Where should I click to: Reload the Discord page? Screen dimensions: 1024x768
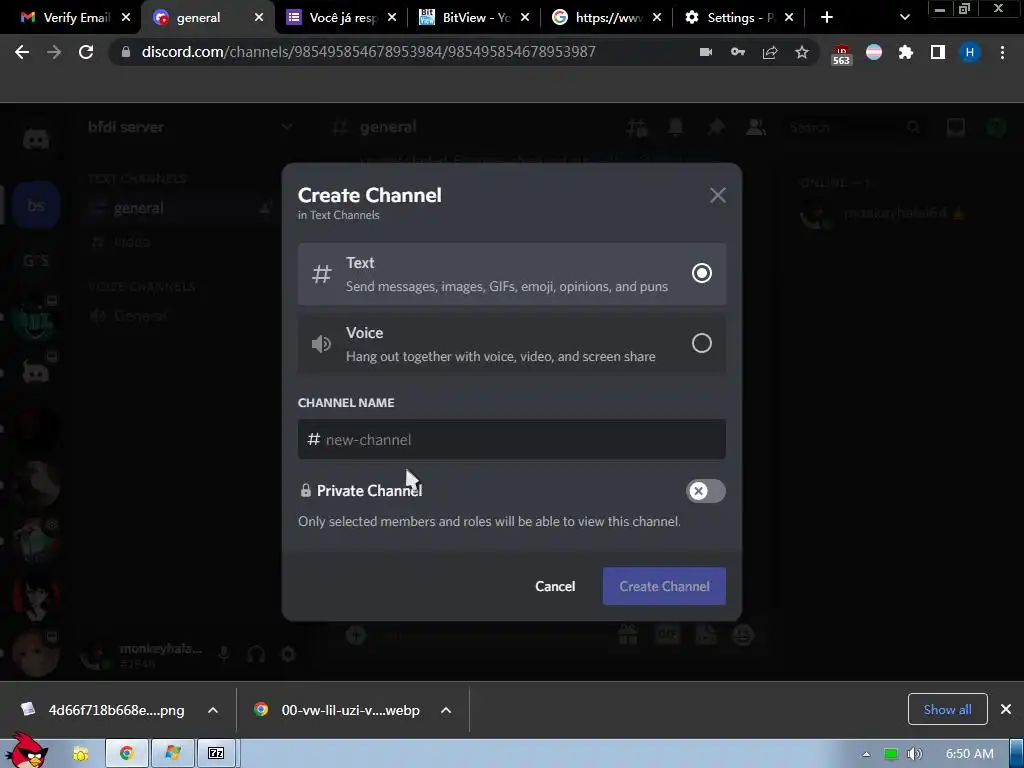(x=86, y=52)
